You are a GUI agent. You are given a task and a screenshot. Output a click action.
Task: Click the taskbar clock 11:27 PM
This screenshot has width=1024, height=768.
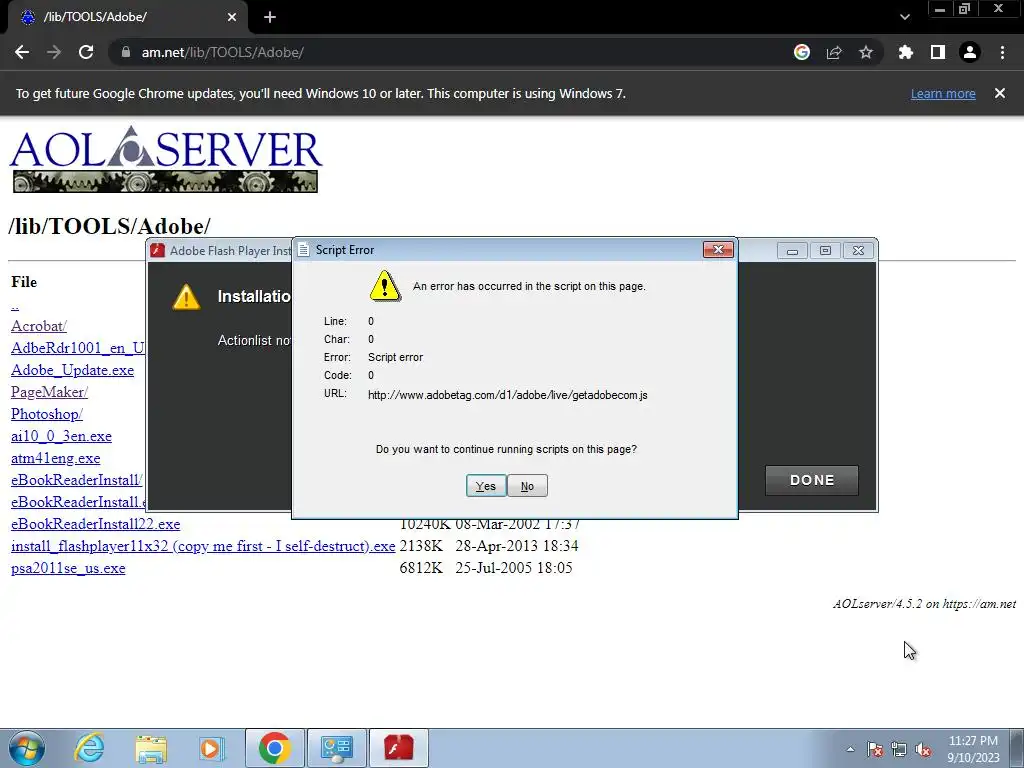tap(973, 741)
